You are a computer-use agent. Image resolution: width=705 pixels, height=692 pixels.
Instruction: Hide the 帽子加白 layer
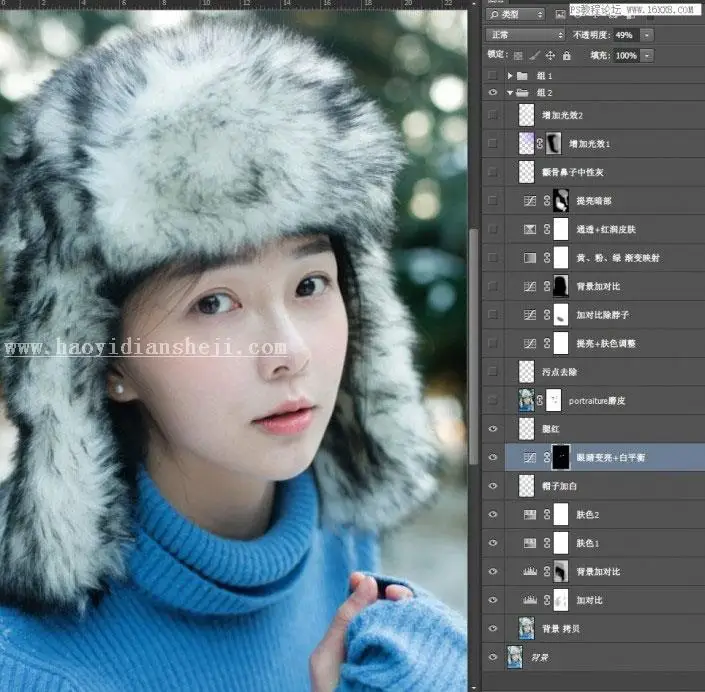pyautogui.click(x=493, y=486)
